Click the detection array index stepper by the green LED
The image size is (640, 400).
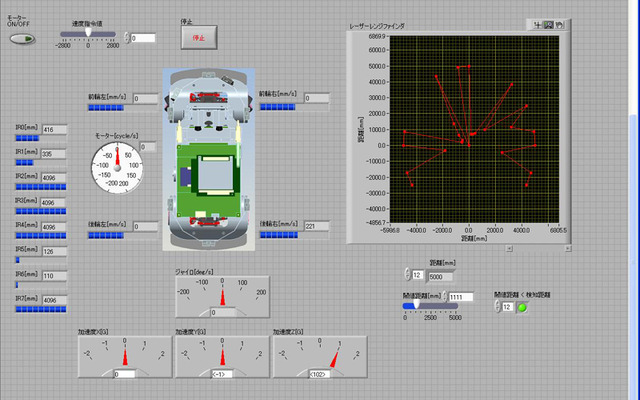(x=497, y=306)
